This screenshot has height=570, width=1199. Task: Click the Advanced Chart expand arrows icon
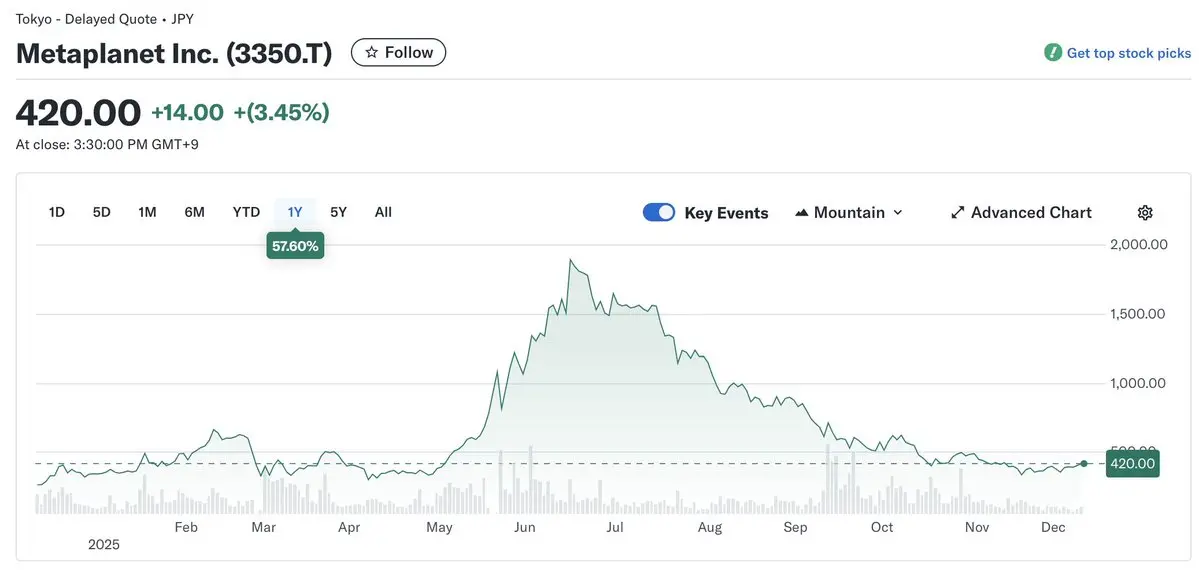(x=957, y=212)
